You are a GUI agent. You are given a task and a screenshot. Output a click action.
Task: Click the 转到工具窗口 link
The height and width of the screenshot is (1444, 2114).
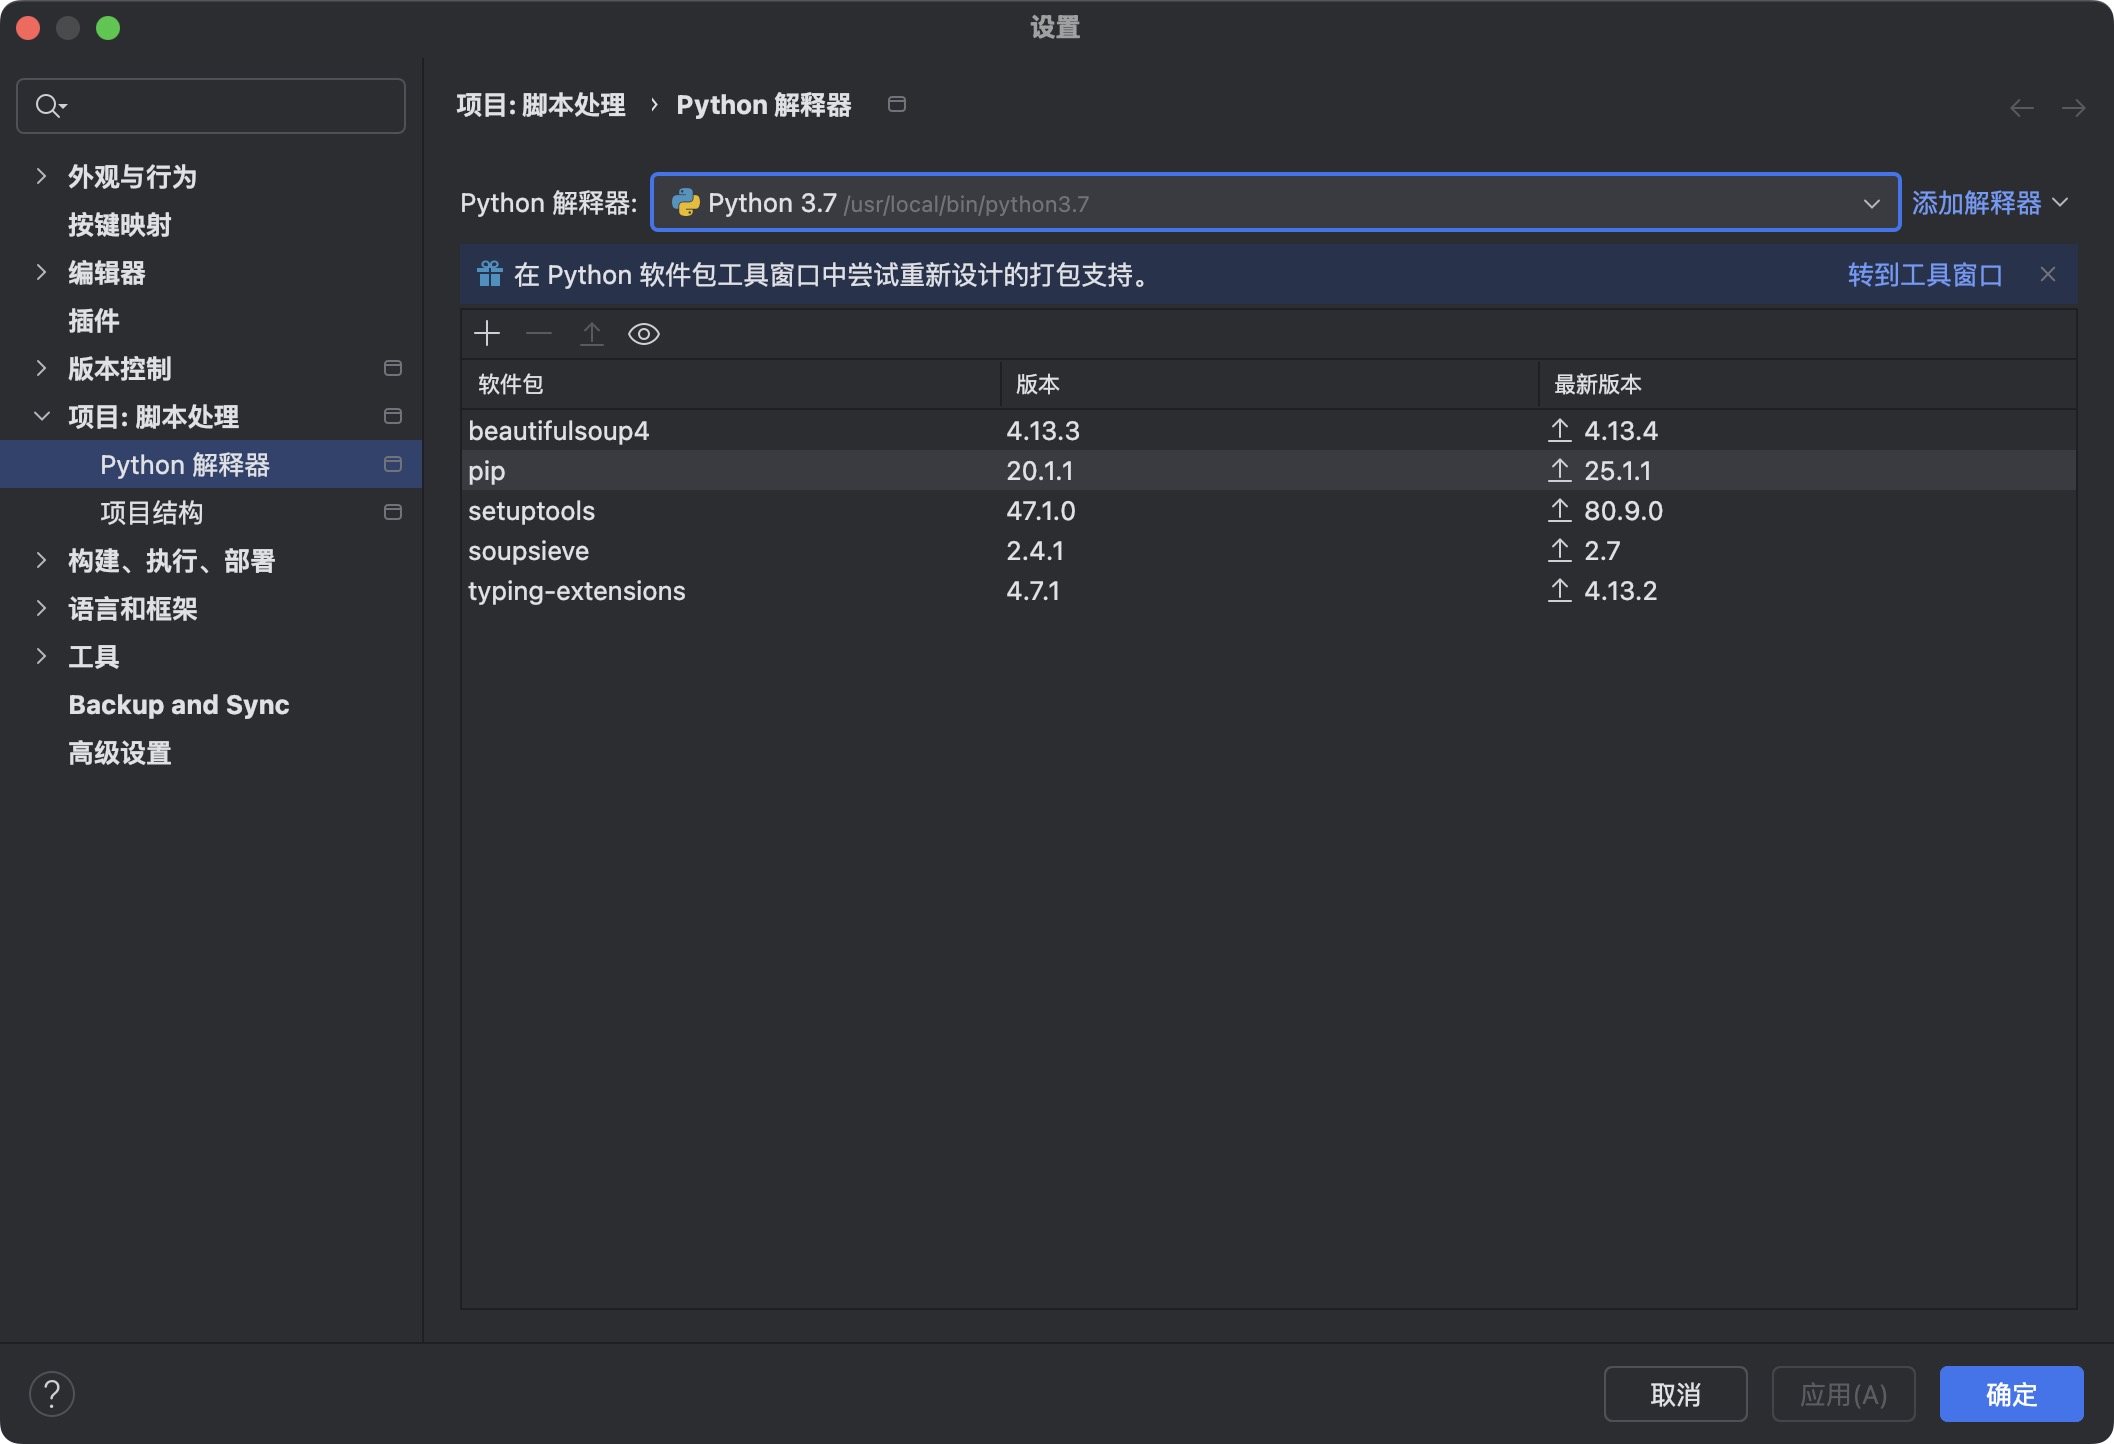tap(1924, 275)
